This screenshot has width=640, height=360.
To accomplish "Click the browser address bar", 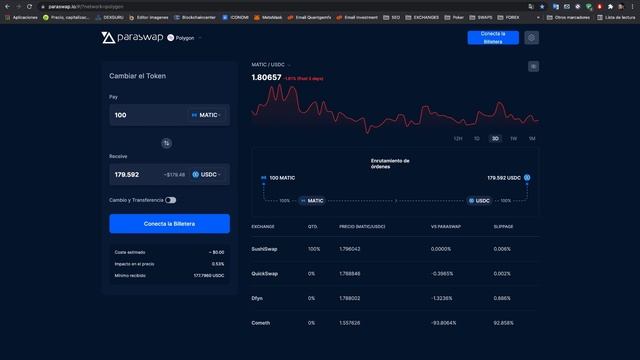I will [x=282, y=7].
